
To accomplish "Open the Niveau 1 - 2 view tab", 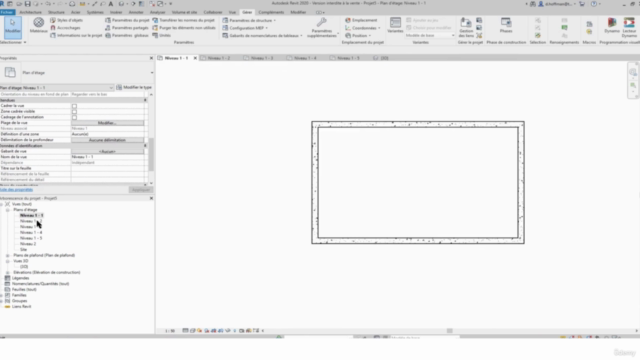I will pos(219,58).
